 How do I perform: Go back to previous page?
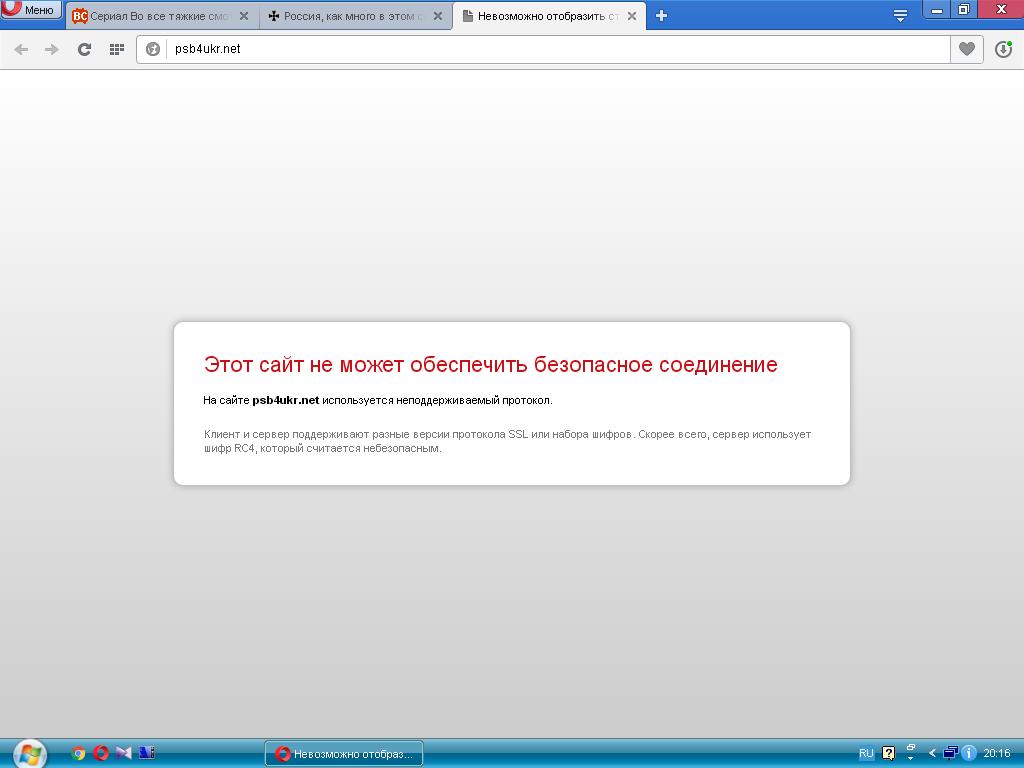click(21, 50)
